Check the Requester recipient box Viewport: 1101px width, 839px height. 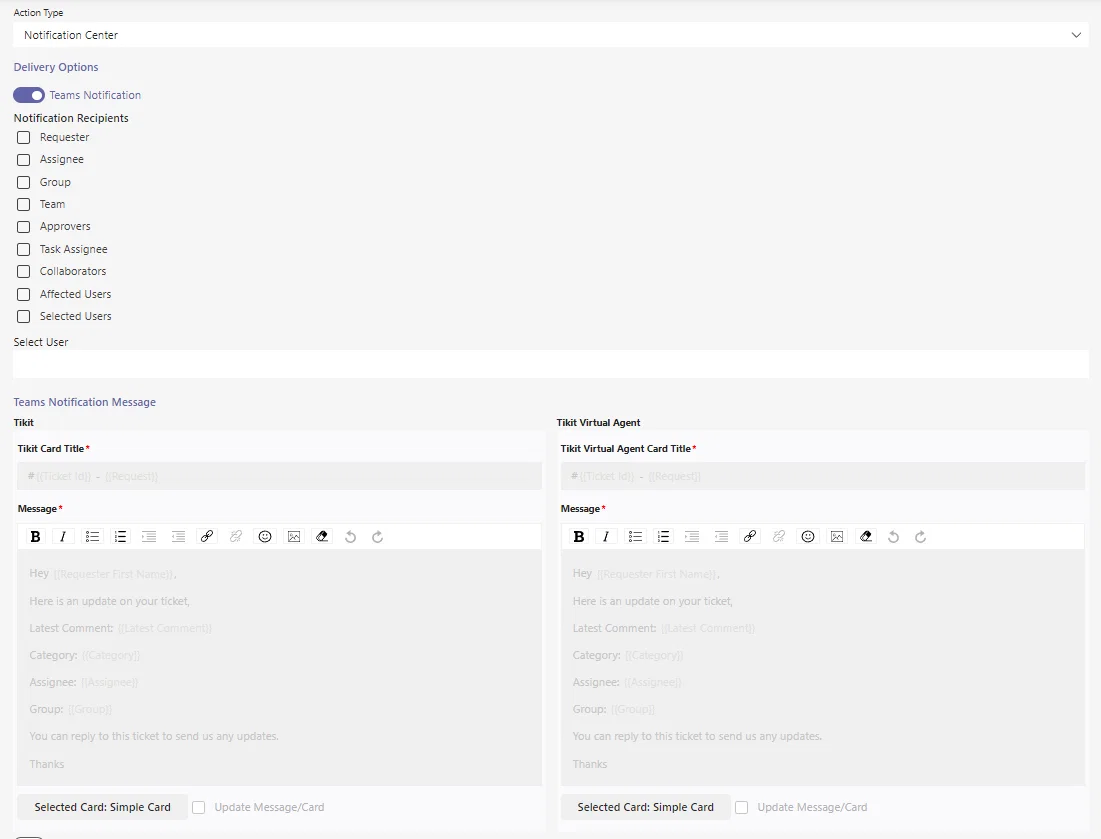pos(23,138)
